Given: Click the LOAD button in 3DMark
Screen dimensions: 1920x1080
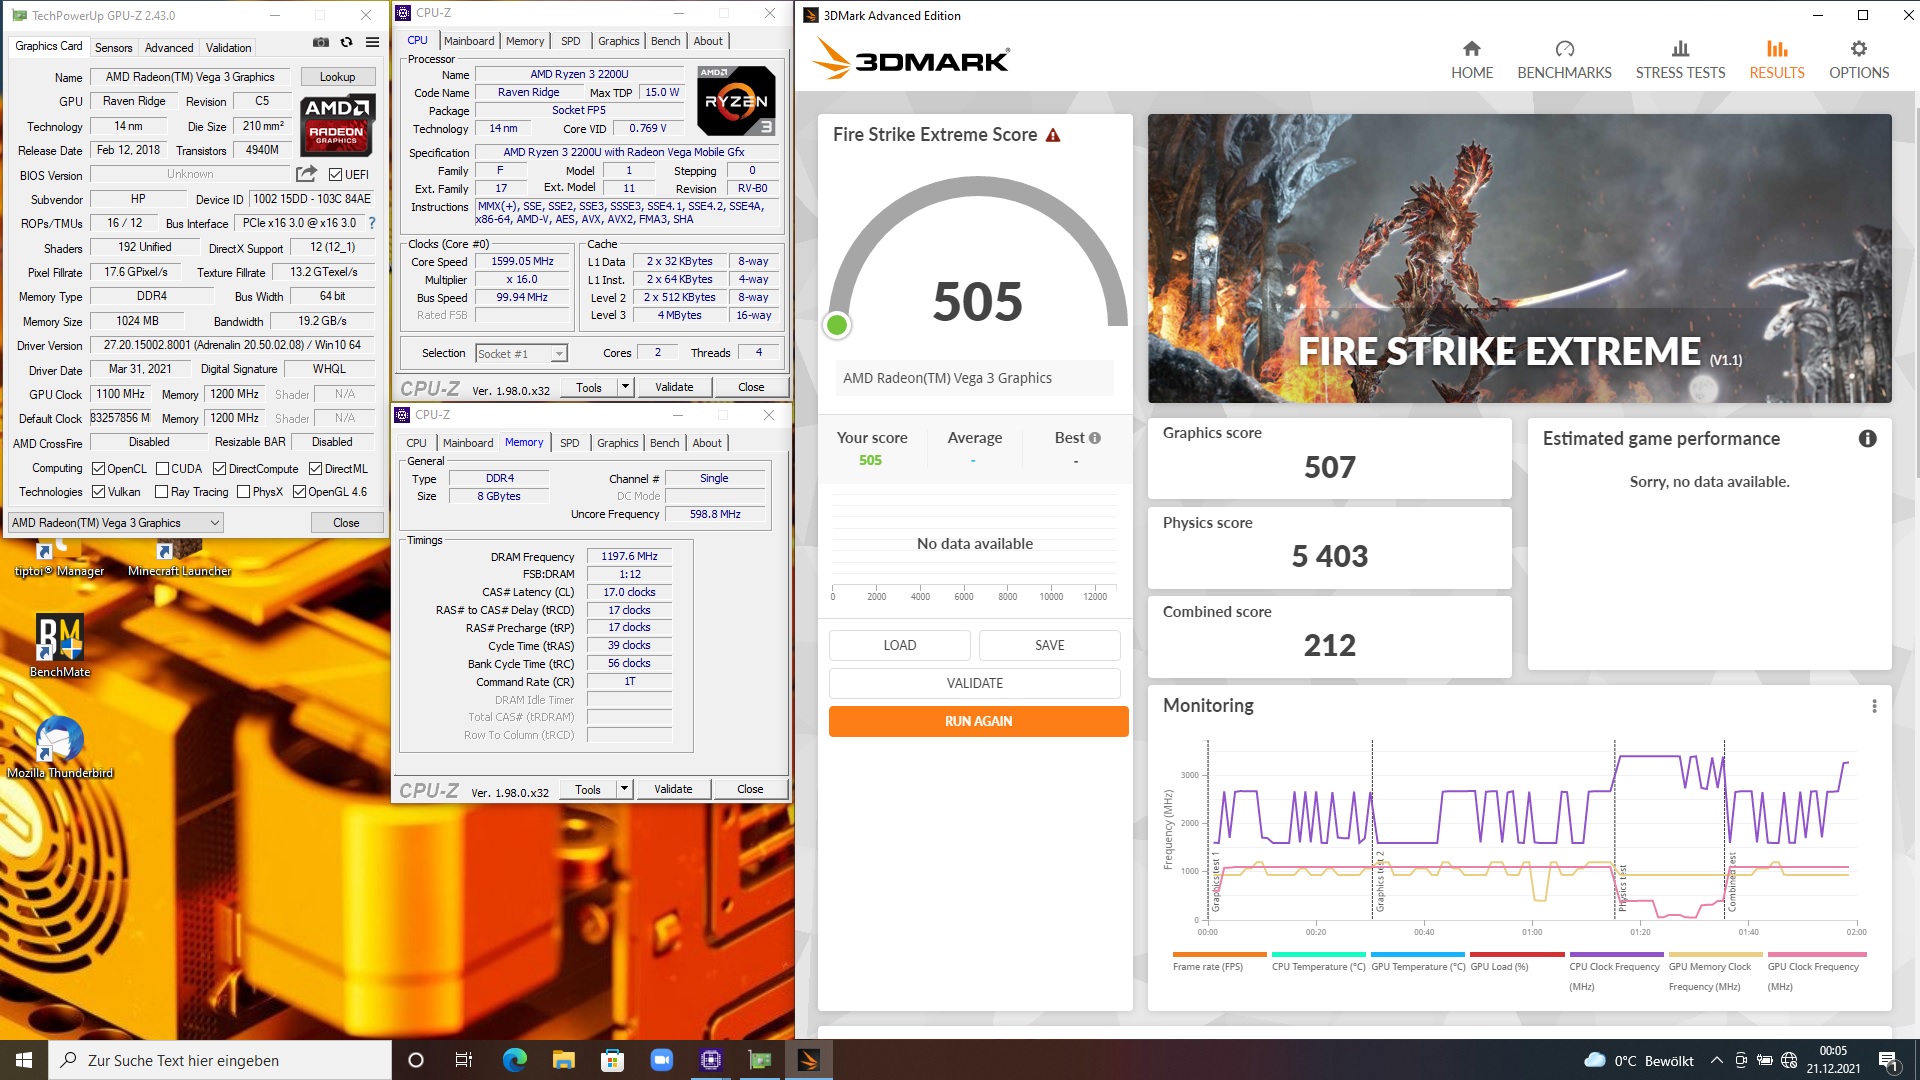Looking at the screenshot, I should (x=899, y=645).
